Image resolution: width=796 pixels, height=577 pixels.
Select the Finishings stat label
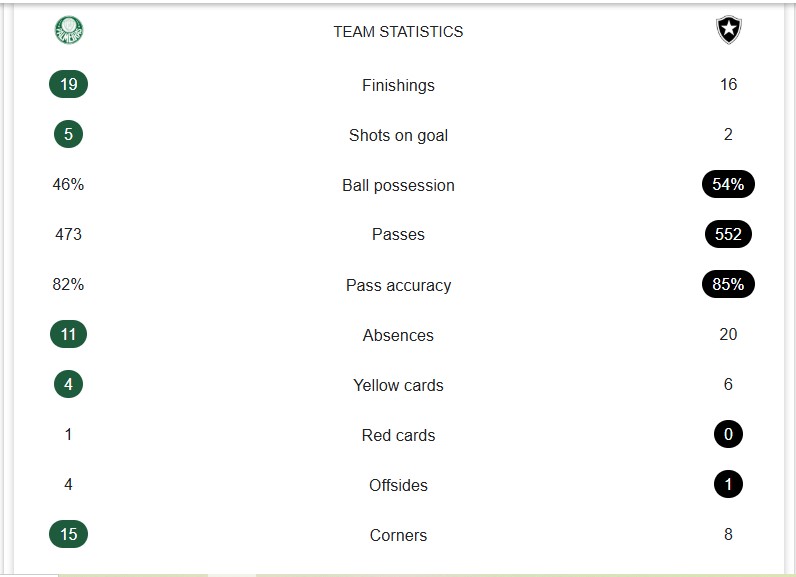click(x=398, y=86)
